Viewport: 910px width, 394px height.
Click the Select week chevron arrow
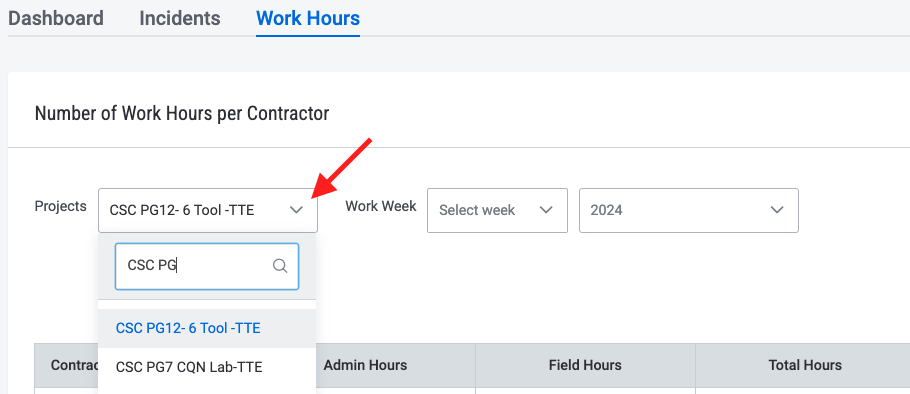click(546, 210)
